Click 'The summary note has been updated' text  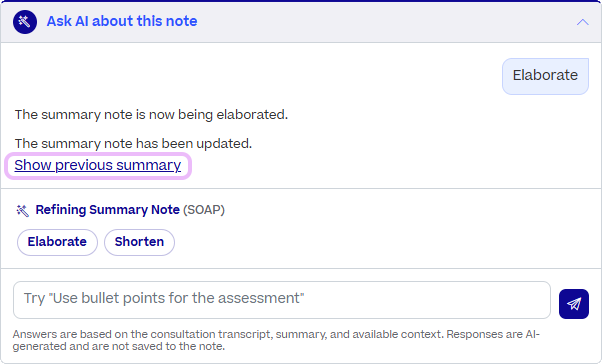[133, 144]
